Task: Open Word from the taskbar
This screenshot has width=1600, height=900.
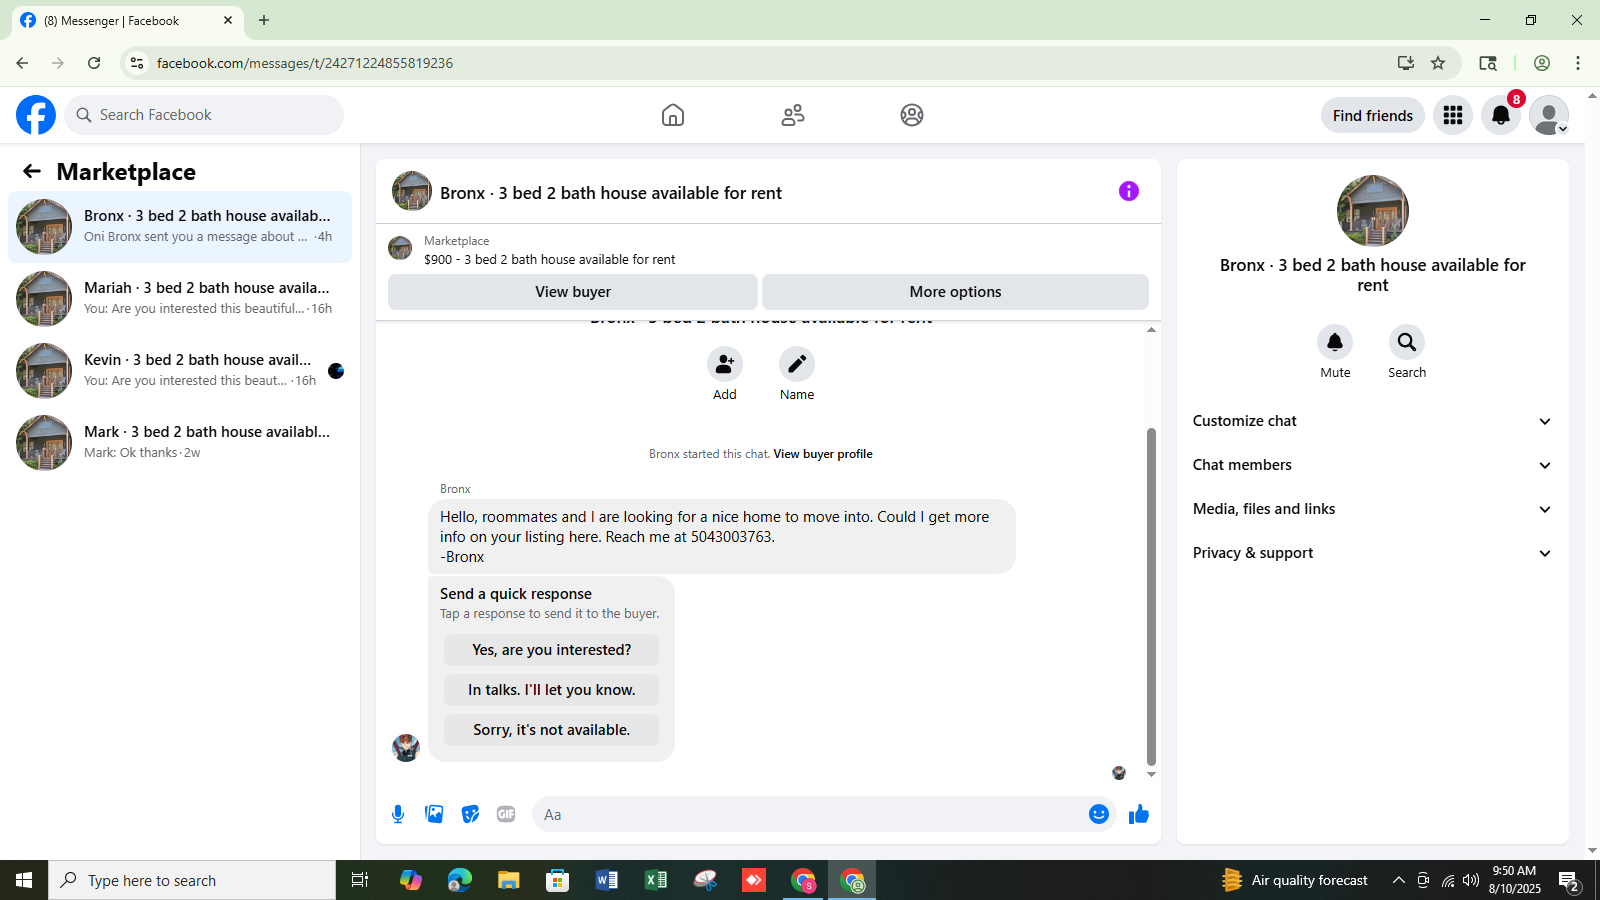Action: pos(607,880)
